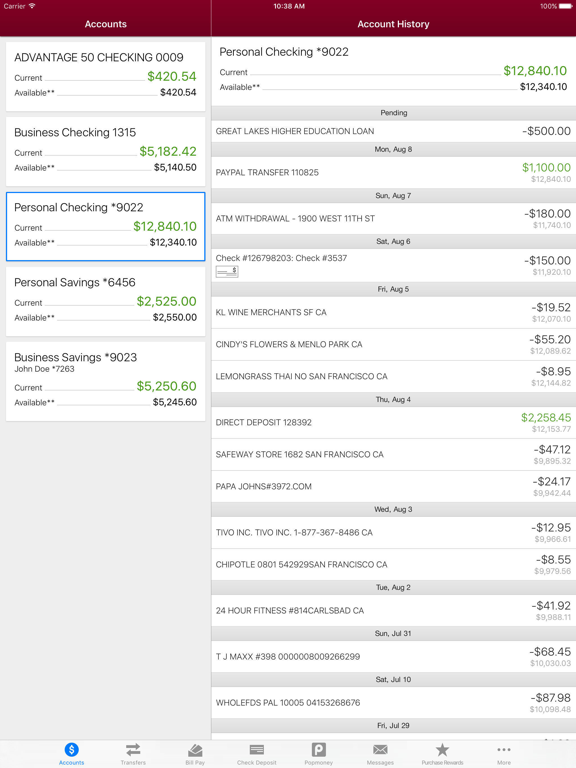Tap the $12,840.10 current balance in history header

coord(535,71)
